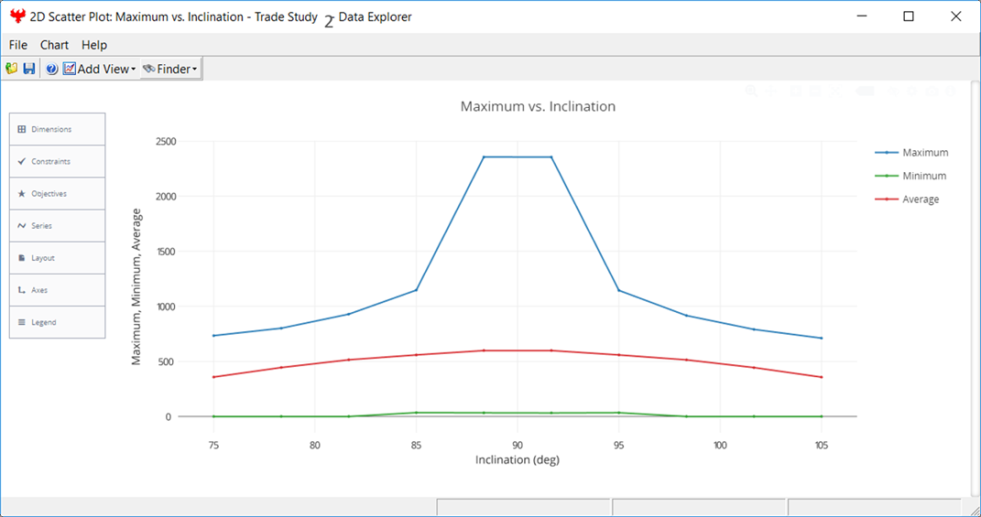Hide the Minimum series via legend
981x517 pixels.
(923, 176)
